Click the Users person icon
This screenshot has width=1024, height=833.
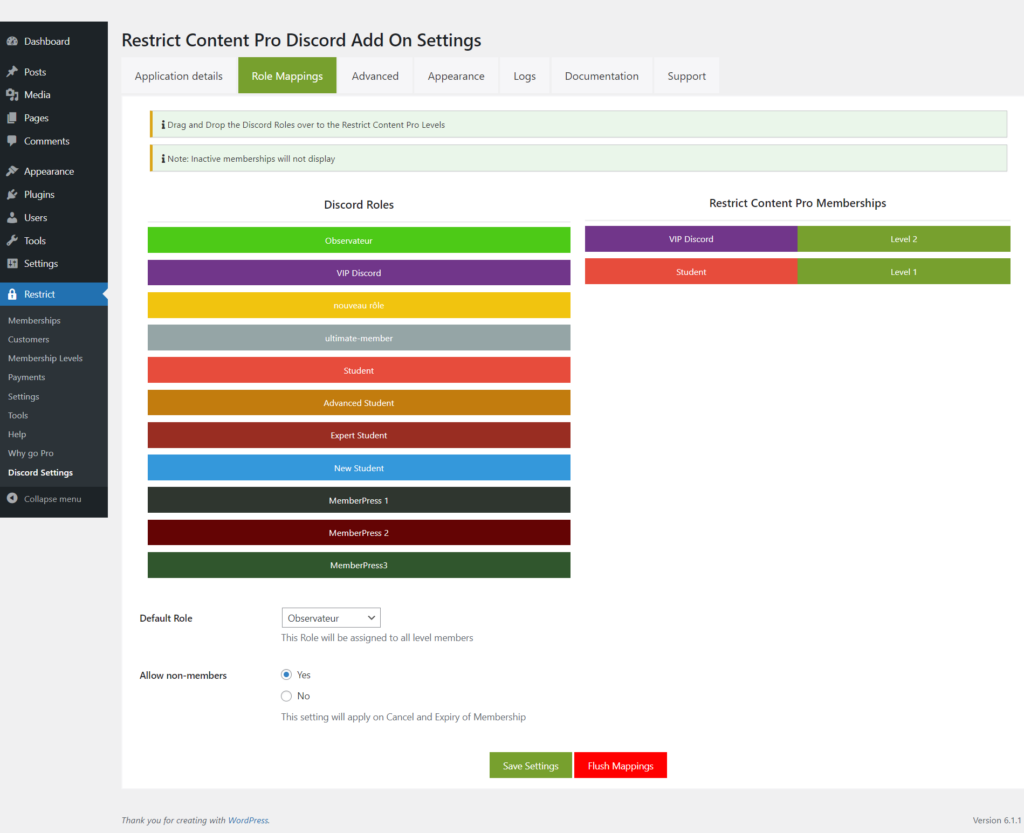pyautogui.click(x=12, y=217)
